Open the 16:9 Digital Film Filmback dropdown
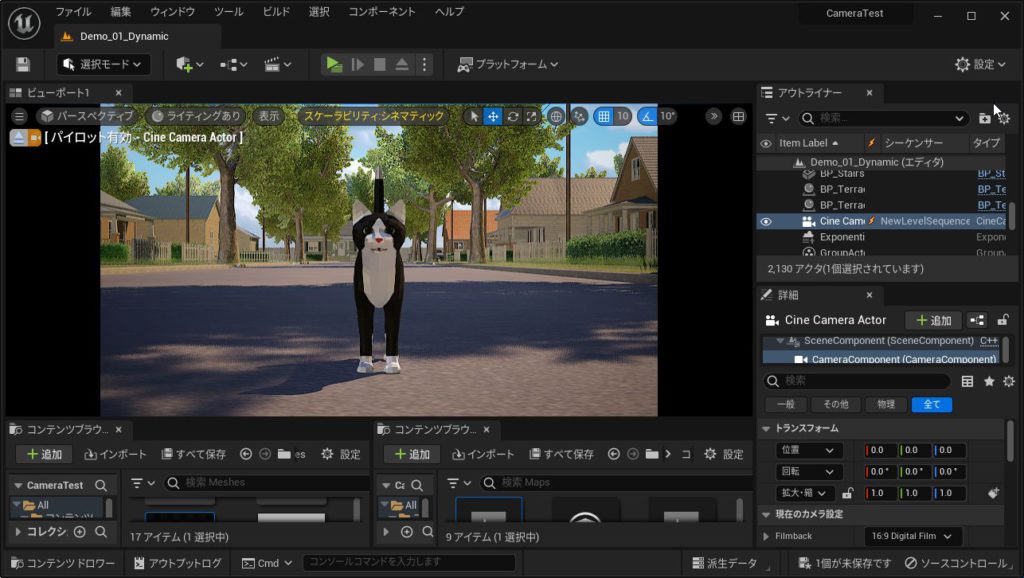1024x578 pixels. coord(912,536)
